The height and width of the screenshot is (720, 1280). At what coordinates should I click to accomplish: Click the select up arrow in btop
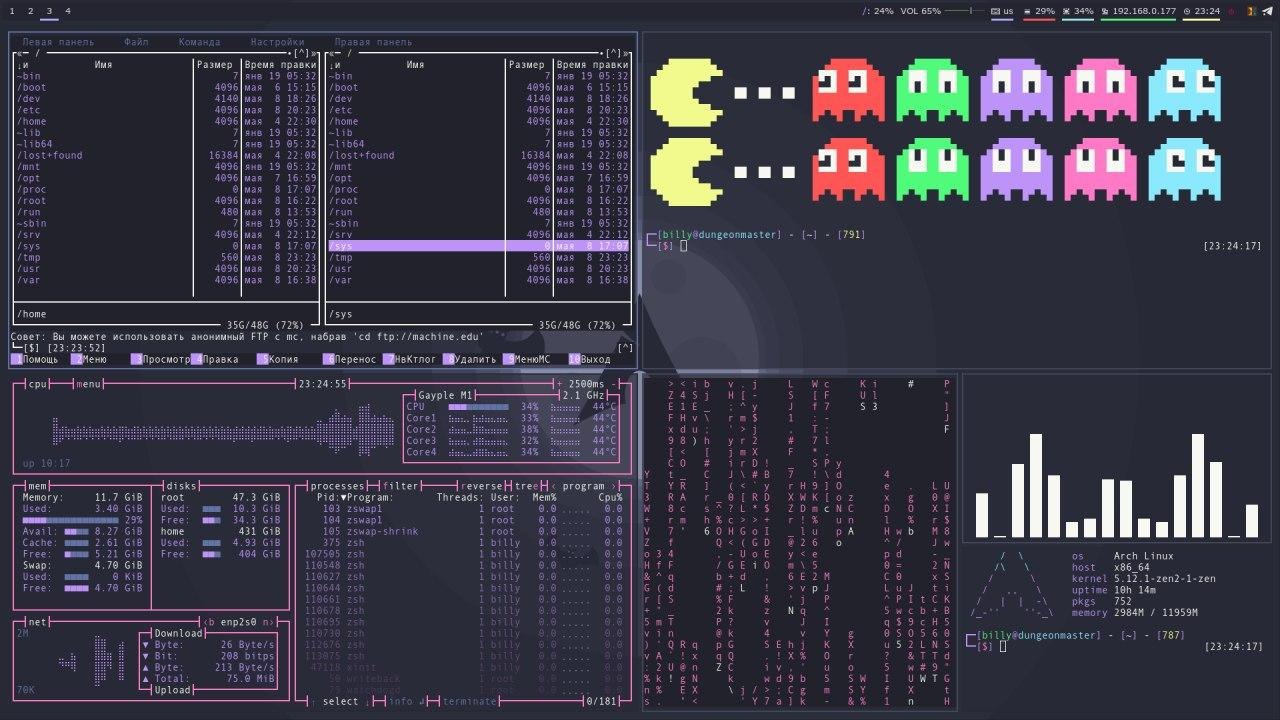coord(314,702)
